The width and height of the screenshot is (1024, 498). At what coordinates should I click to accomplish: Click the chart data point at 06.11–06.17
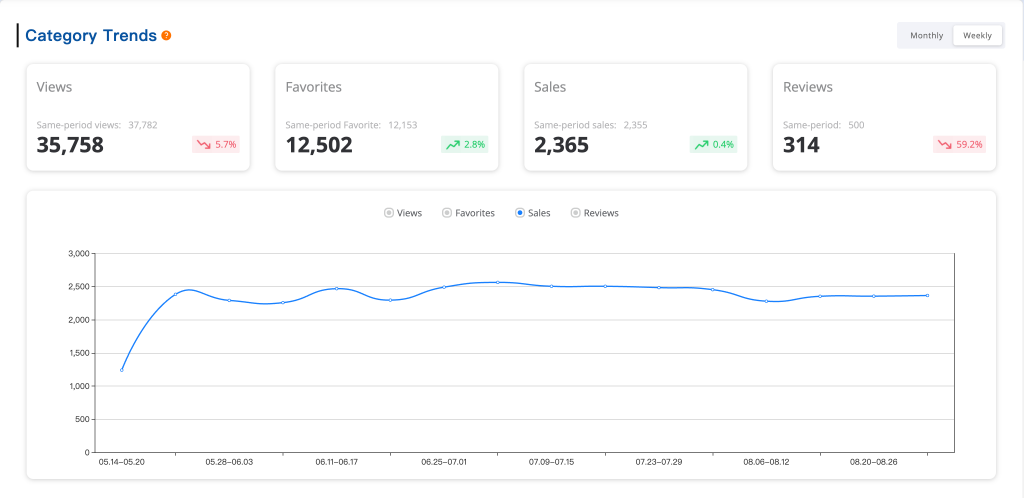click(336, 288)
